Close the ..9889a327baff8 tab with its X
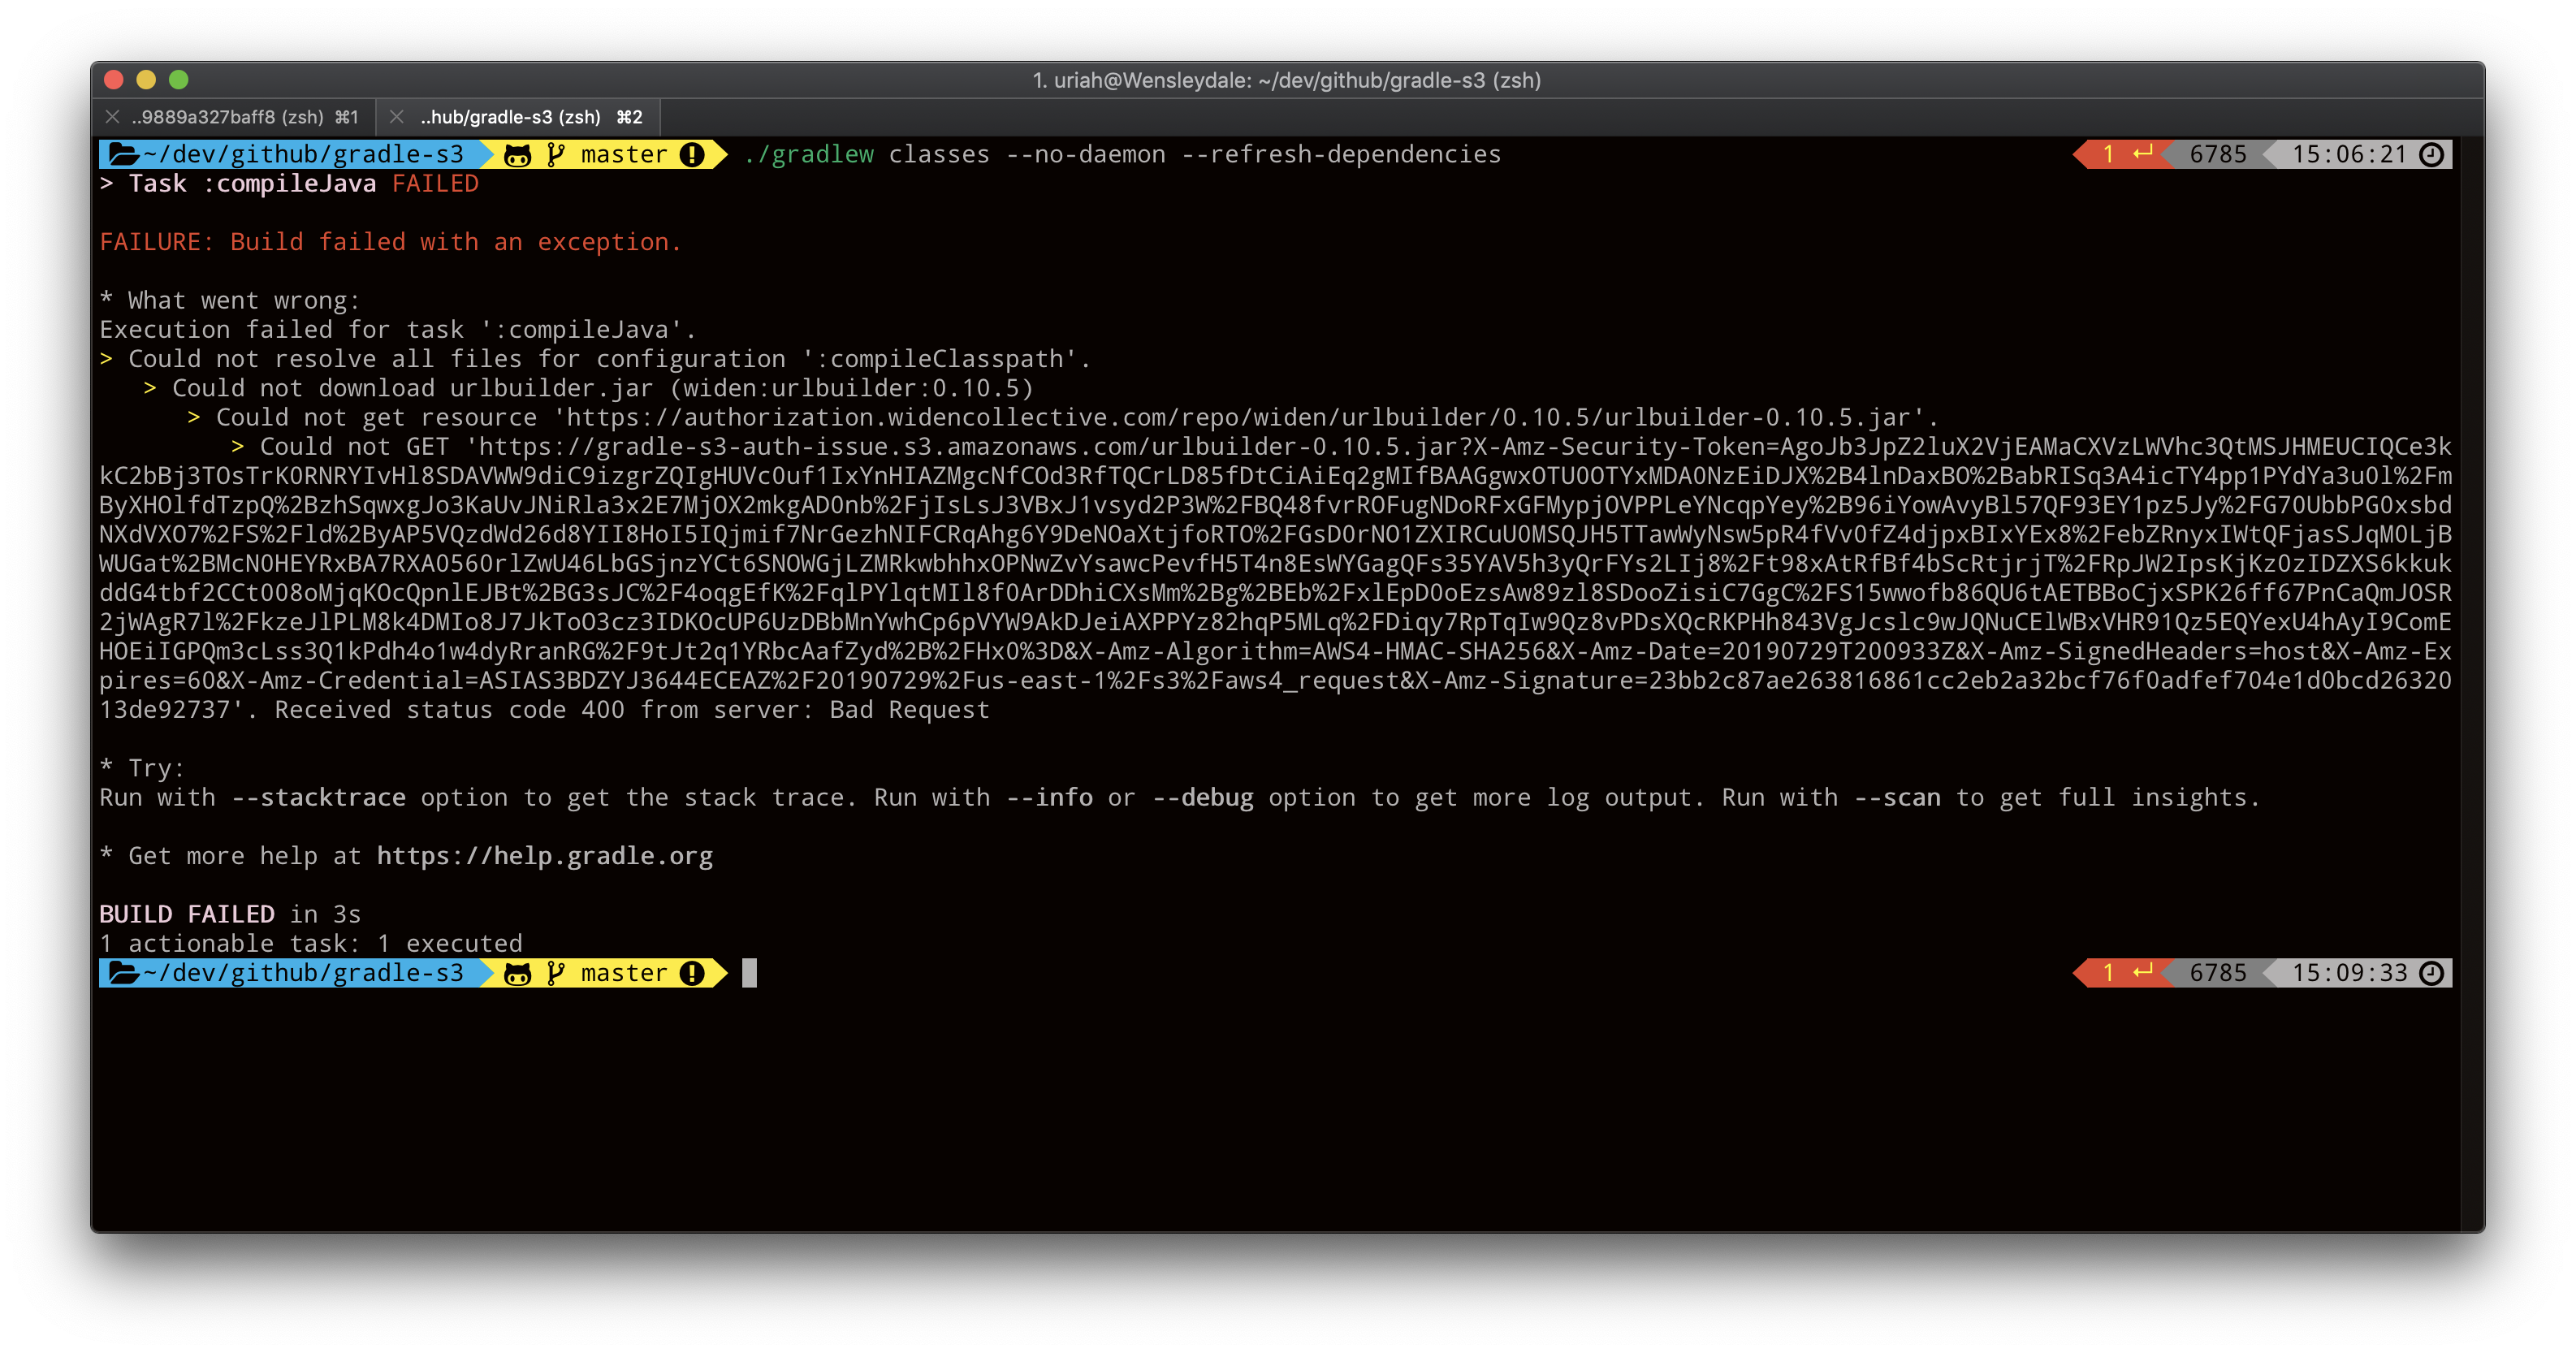The image size is (2576, 1353). click(x=112, y=117)
